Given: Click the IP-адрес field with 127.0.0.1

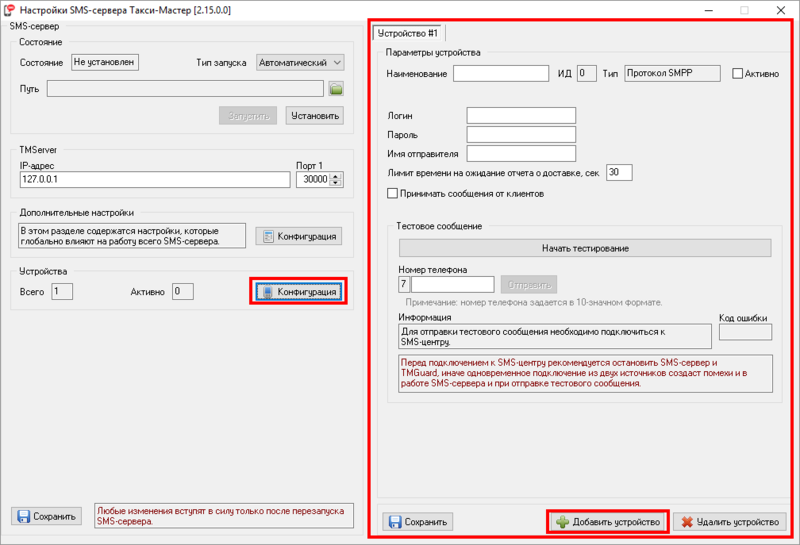Looking at the screenshot, I should click(155, 179).
